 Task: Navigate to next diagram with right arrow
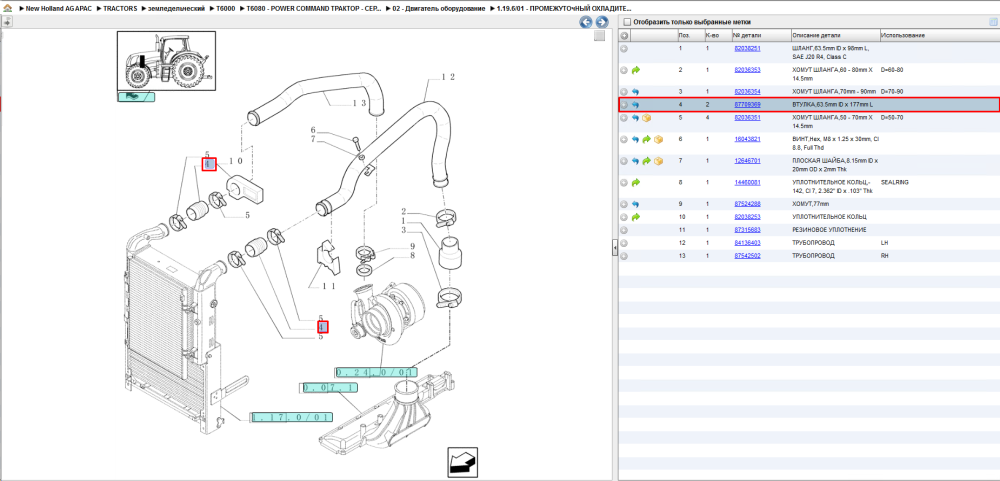(601, 22)
